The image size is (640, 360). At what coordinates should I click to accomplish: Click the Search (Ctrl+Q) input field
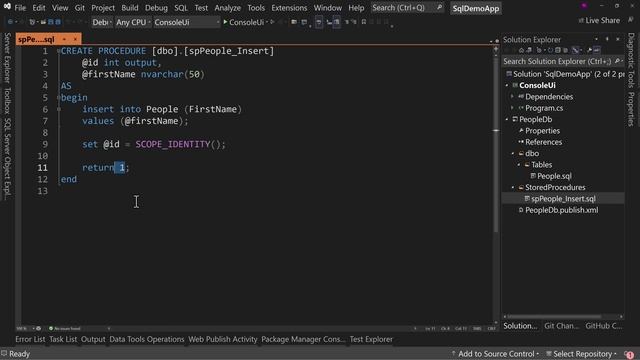[x=407, y=8]
